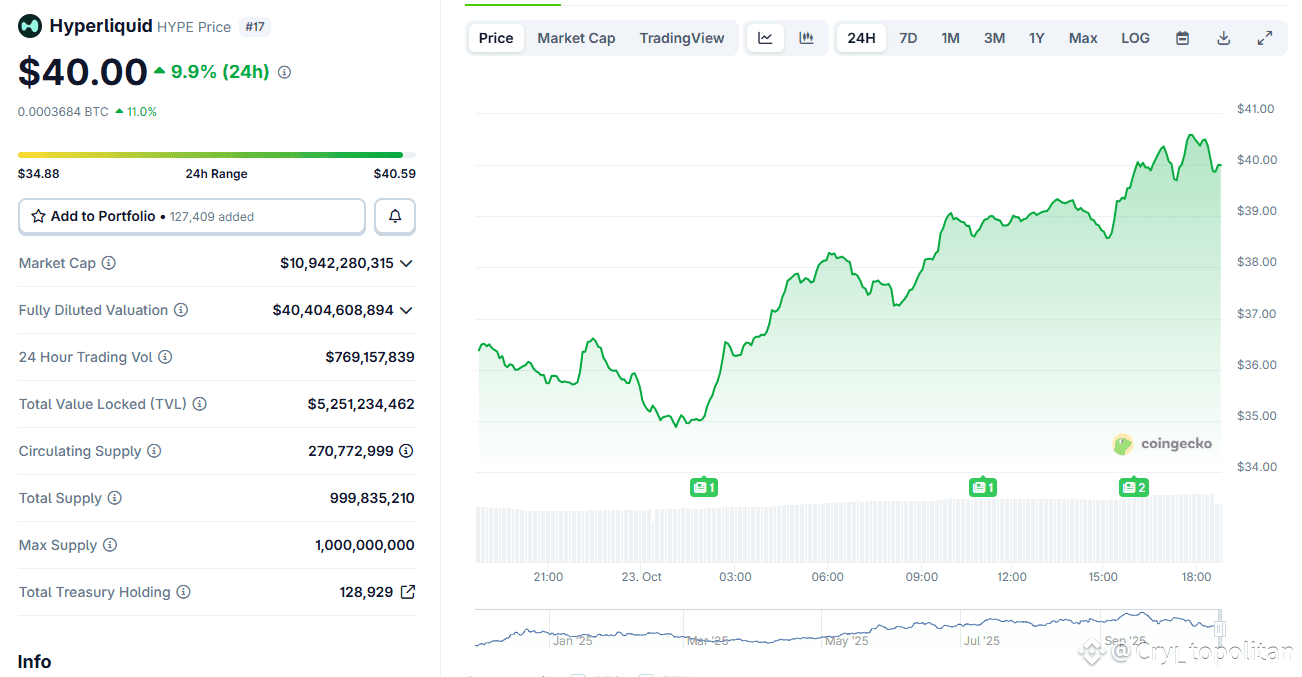Click the Hyperliquid coin logo

(x=29, y=25)
